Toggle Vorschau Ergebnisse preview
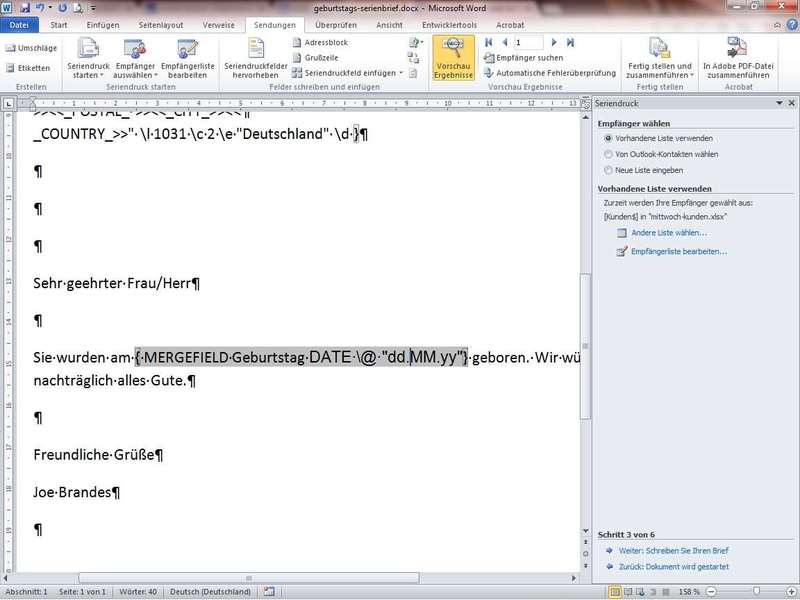The width and height of the screenshot is (800, 600). pyautogui.click(x=453, y=58)
